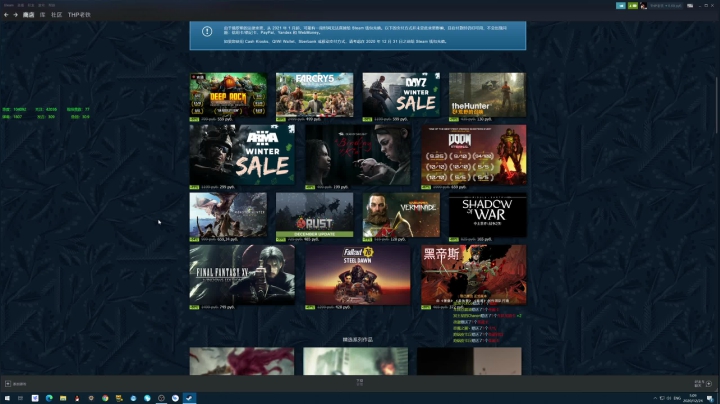Screen dimensions: 720x404
Task: Open the Windows Start menu
Action: click(7, 398)
